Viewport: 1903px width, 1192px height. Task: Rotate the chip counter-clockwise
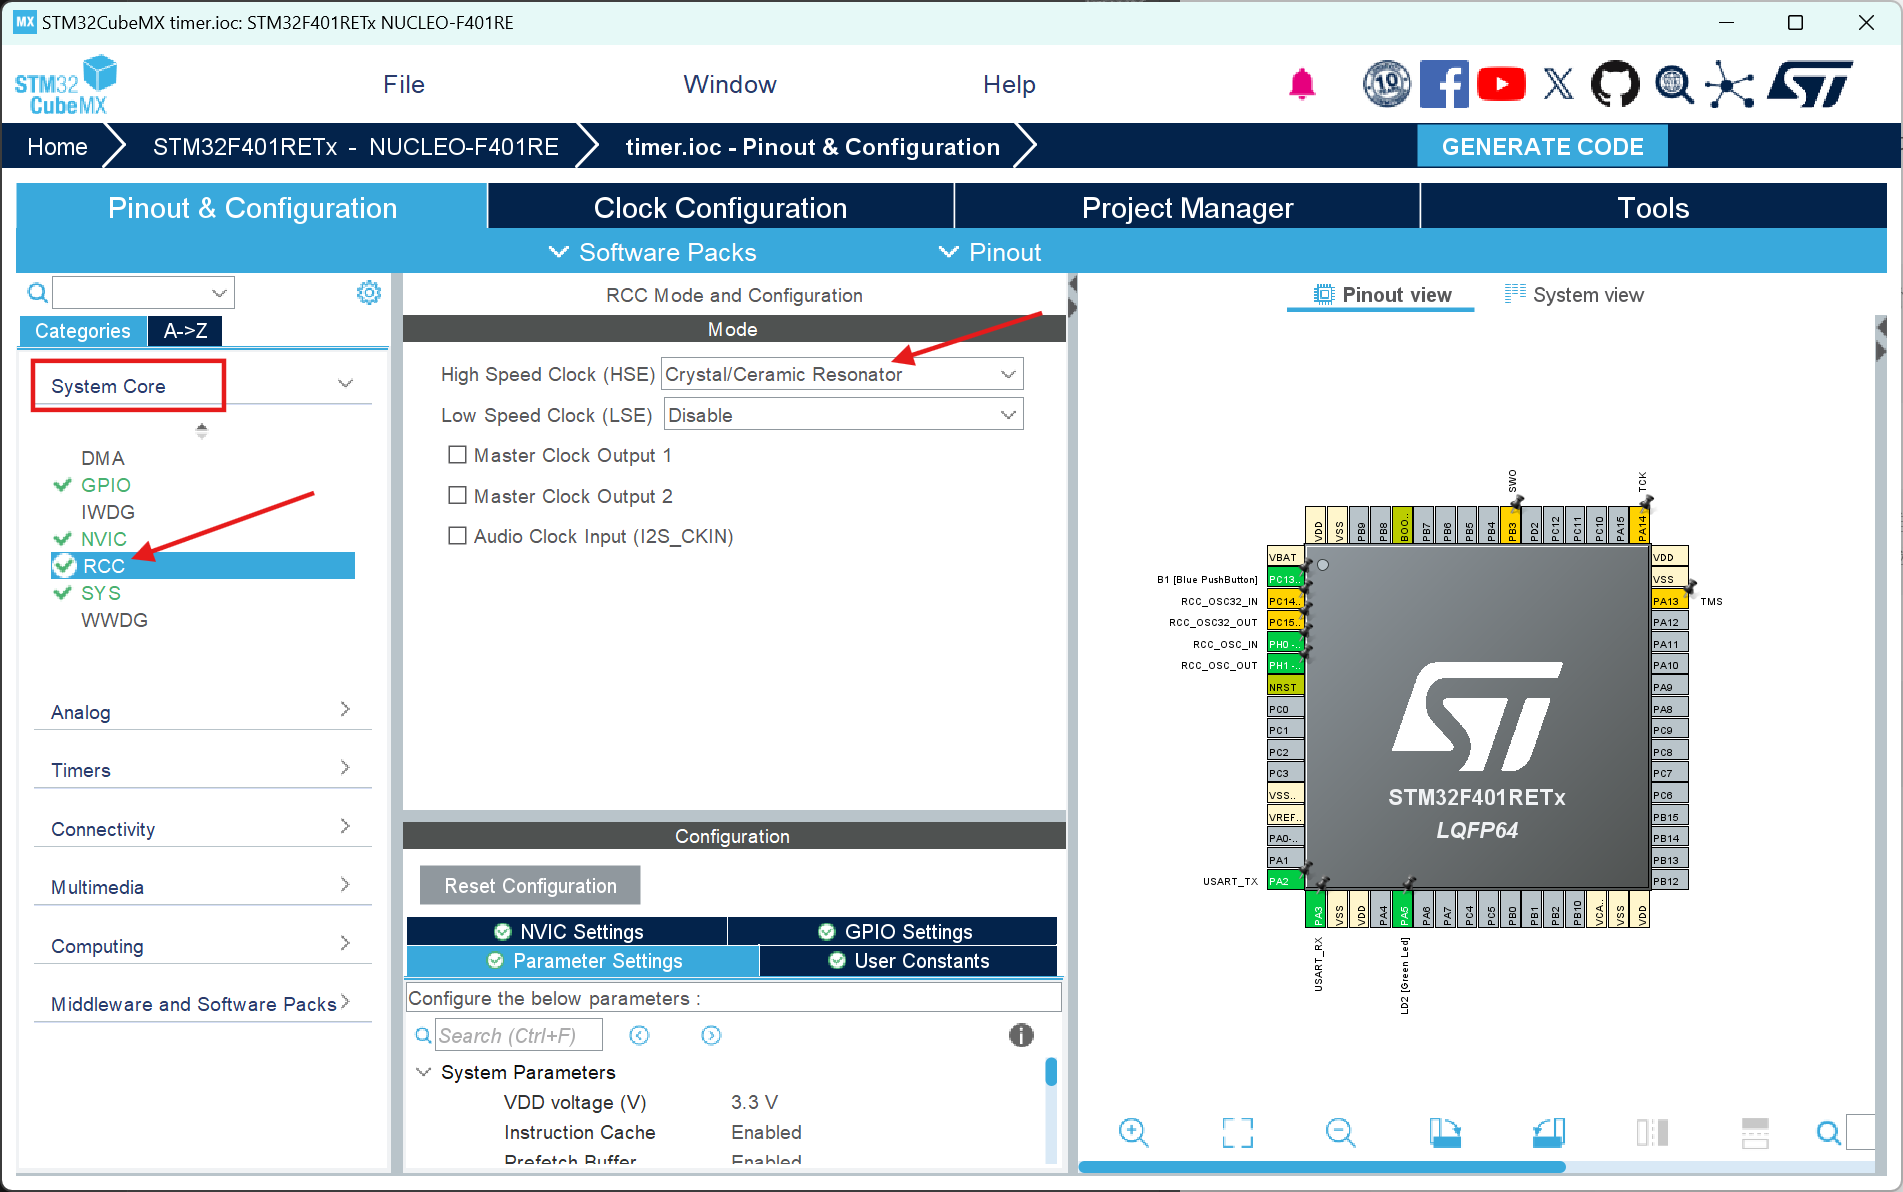[x=1548, y=1132]
